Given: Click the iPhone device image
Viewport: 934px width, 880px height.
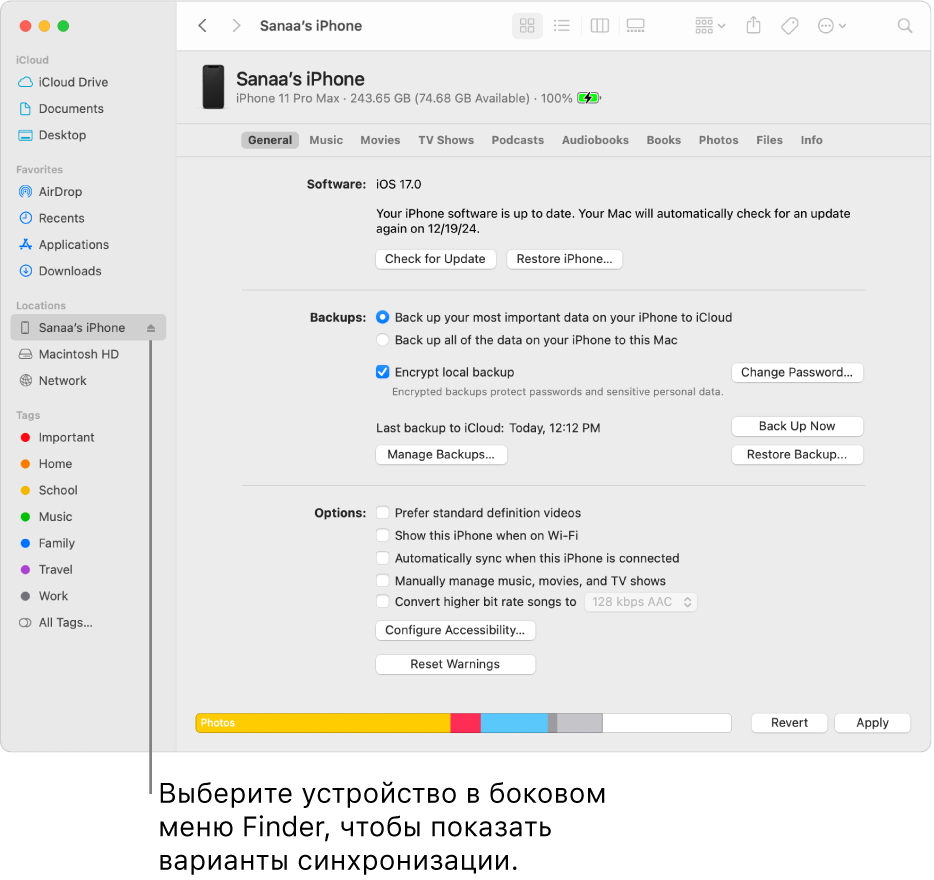Looking at the screenshot, I should [213, 87].
